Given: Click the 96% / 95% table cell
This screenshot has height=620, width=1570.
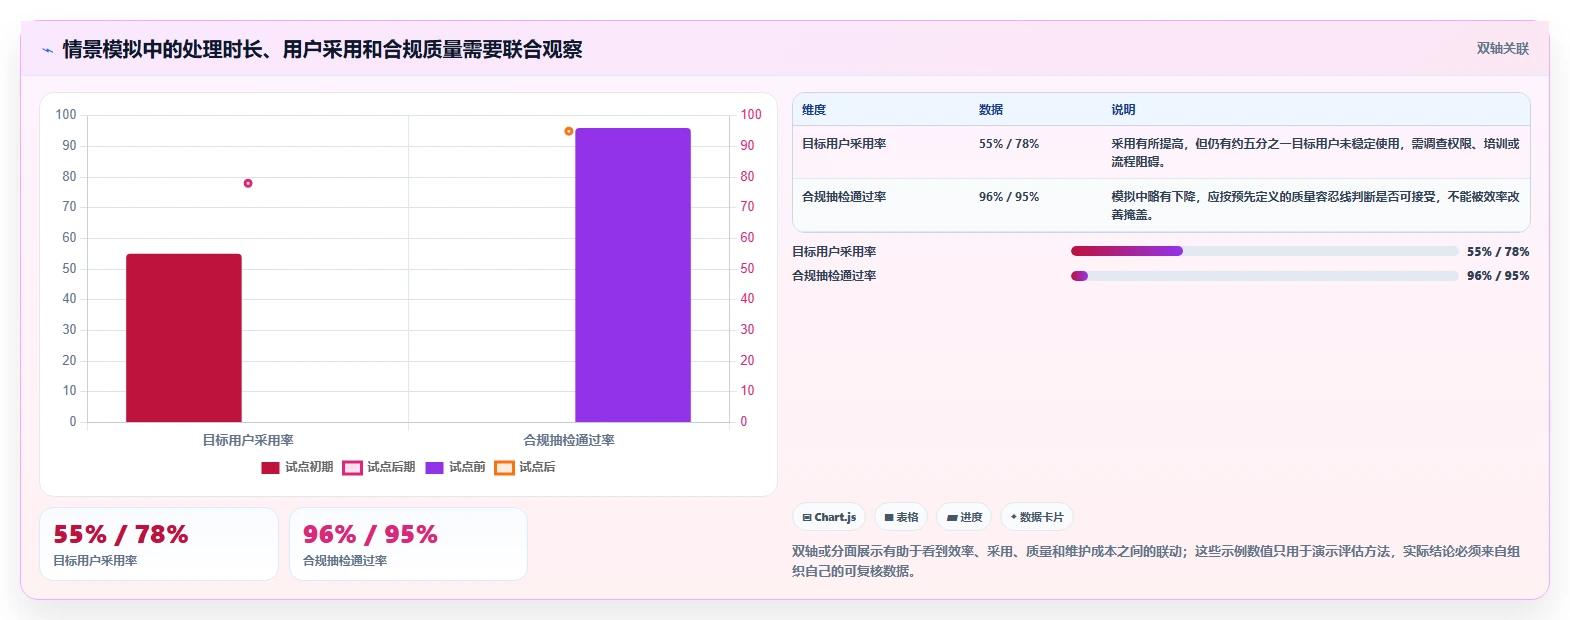Looking at the screenshot, I should point(1009,197).
